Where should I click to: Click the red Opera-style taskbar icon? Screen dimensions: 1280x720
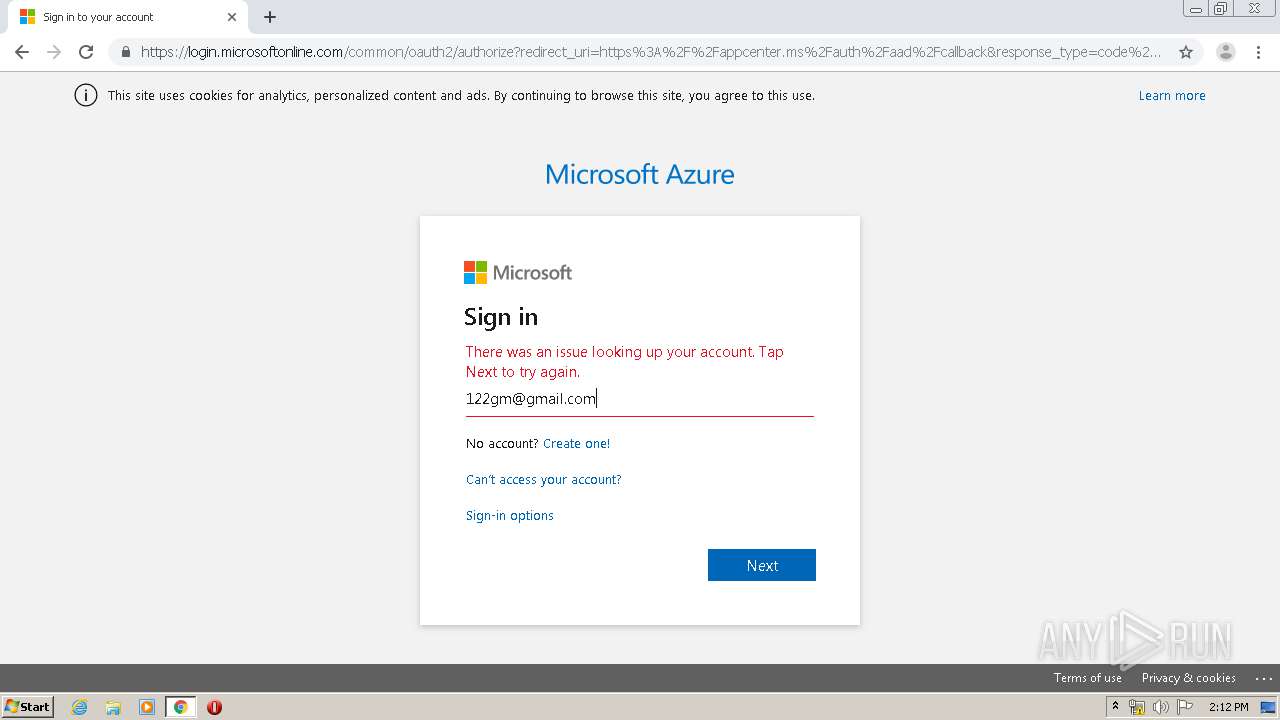[x=214, y=707]
